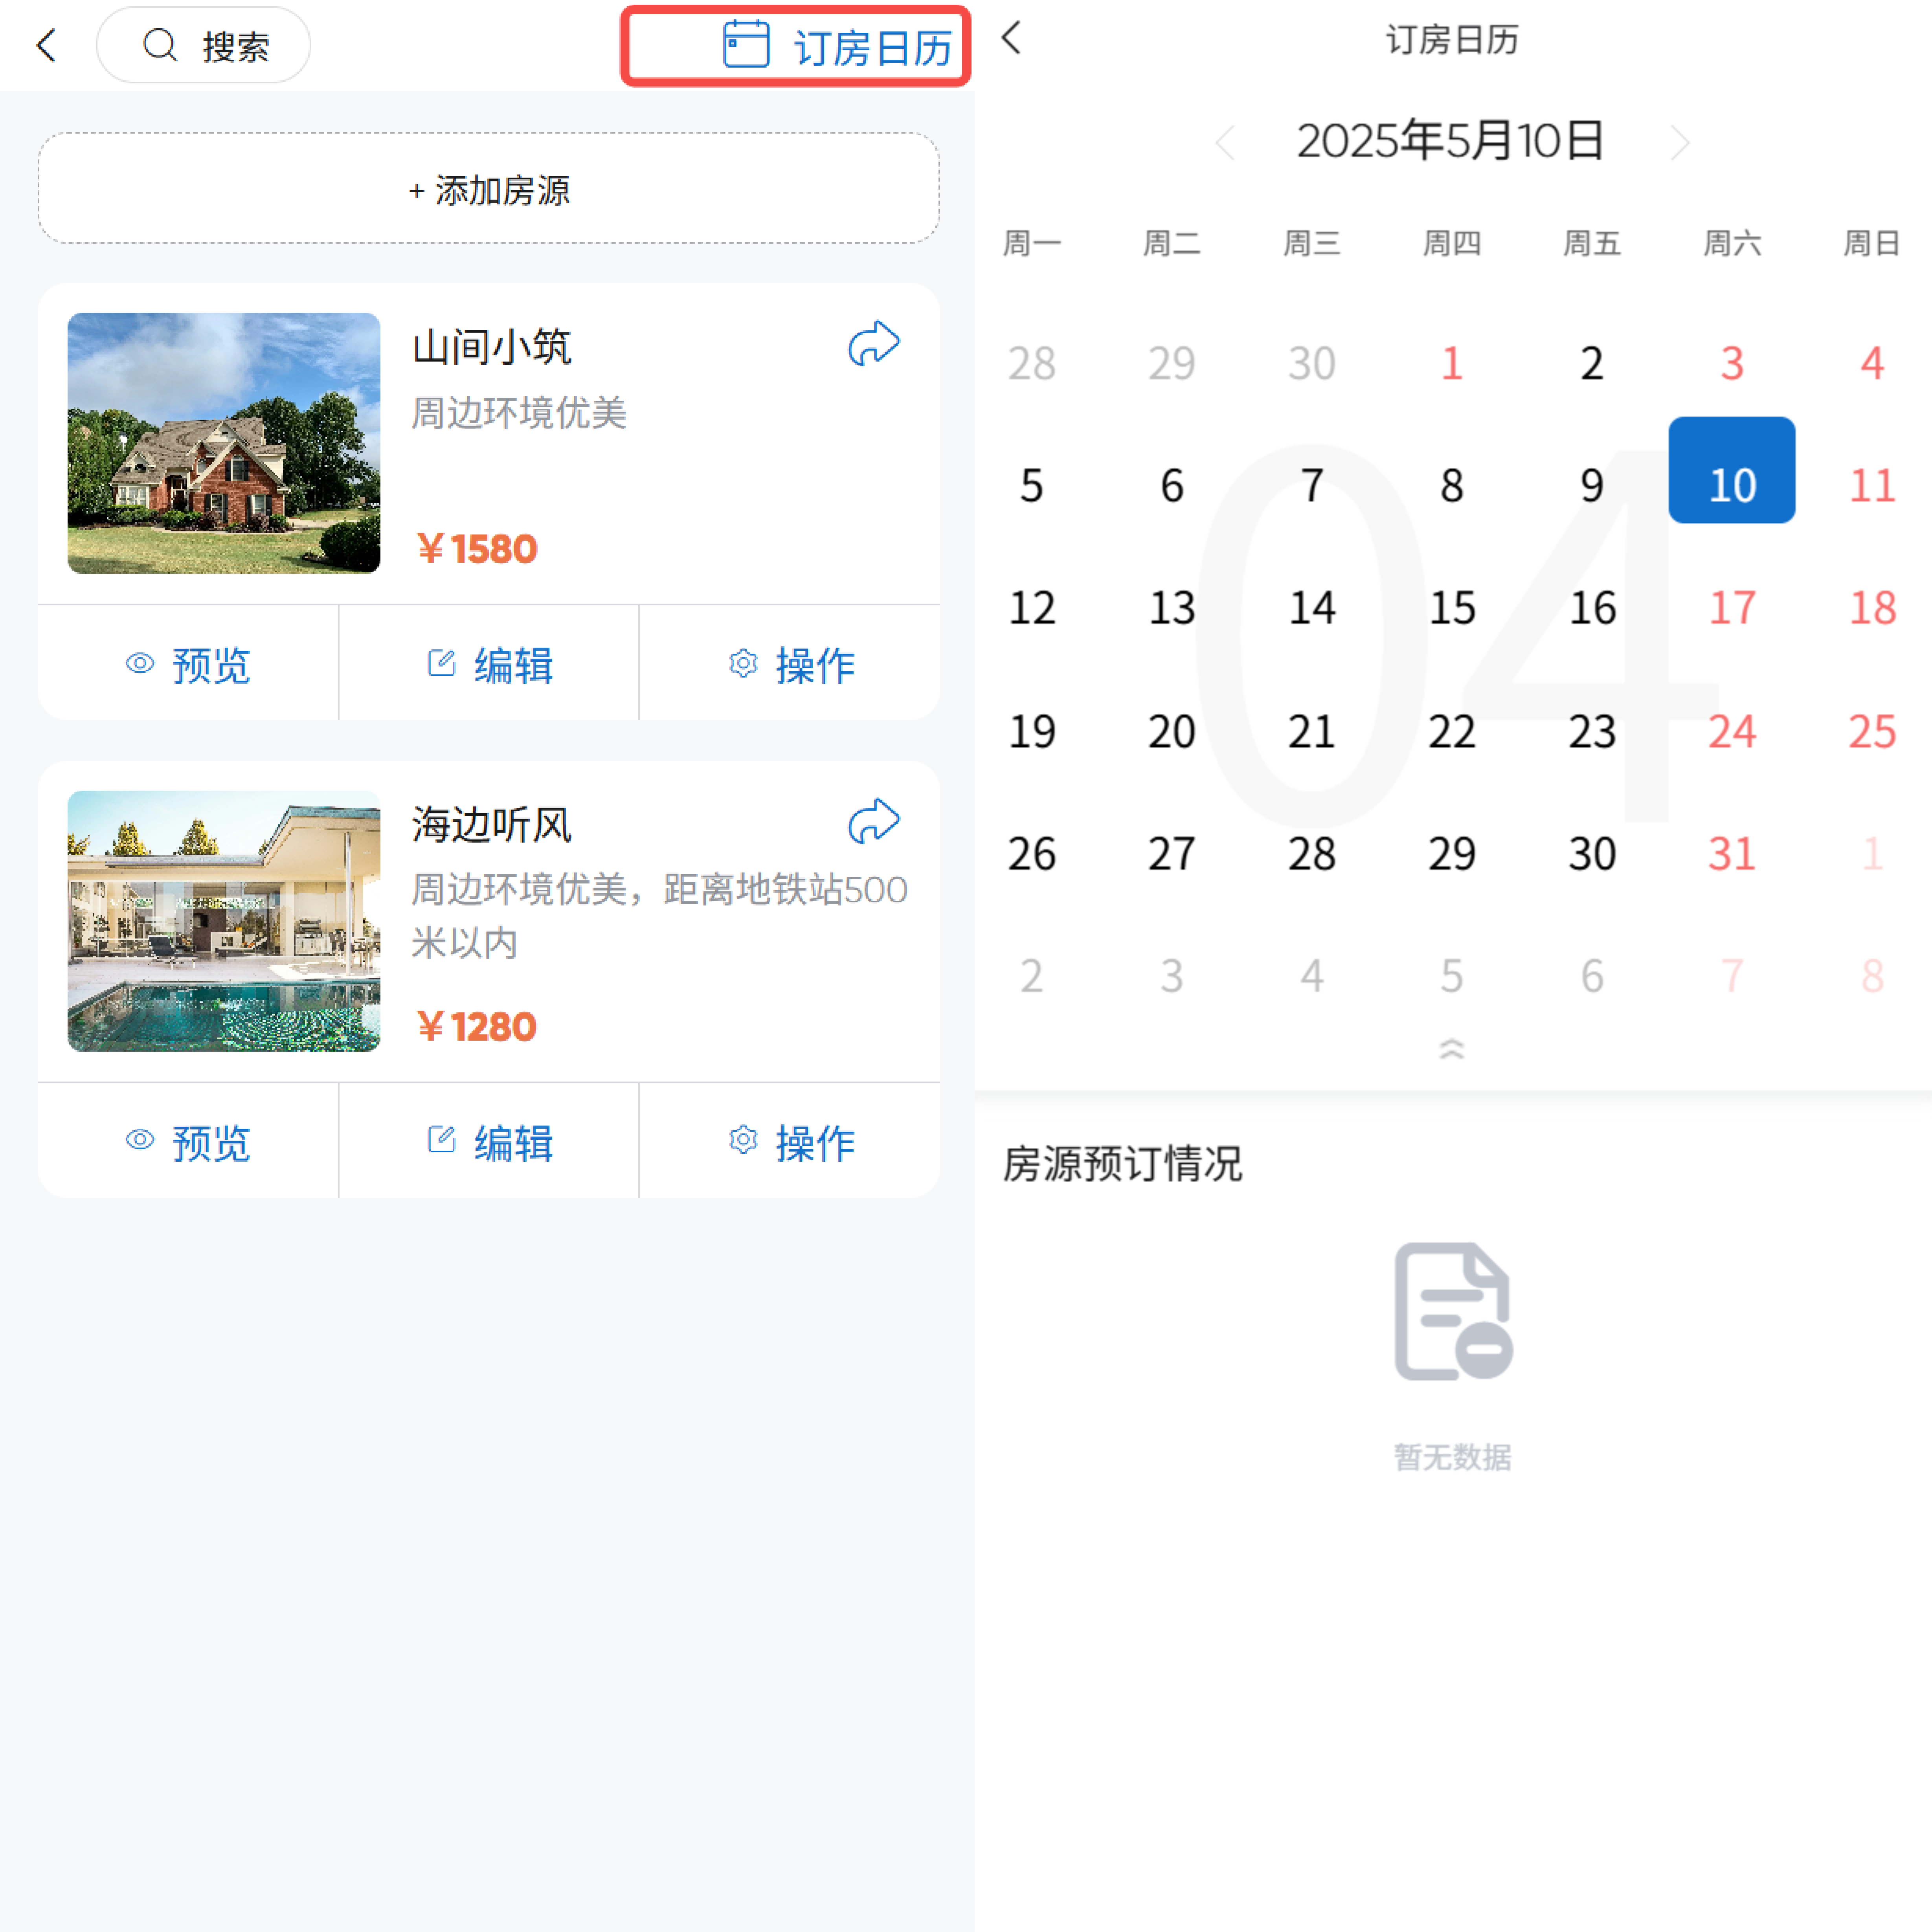Select May 13 in the calendar
The height and width of the screenshot is (1932, 1932).
click(1172, 608)
